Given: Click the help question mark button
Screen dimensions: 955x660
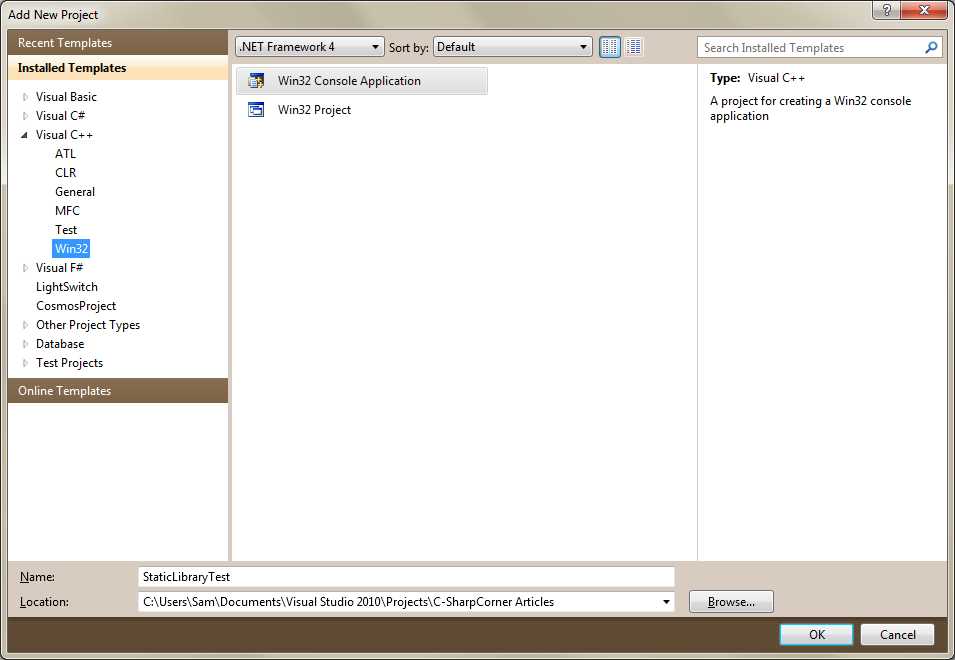Looking at the screenshot, I should (x=887, y=10).
